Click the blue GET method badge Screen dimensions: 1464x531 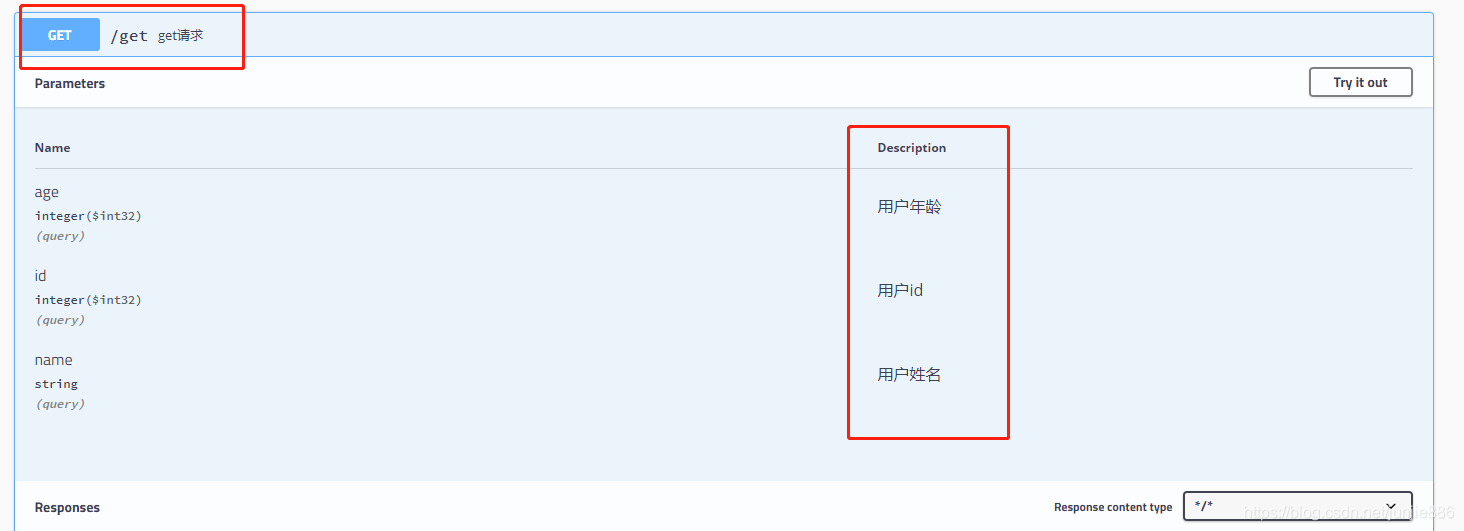60,35
